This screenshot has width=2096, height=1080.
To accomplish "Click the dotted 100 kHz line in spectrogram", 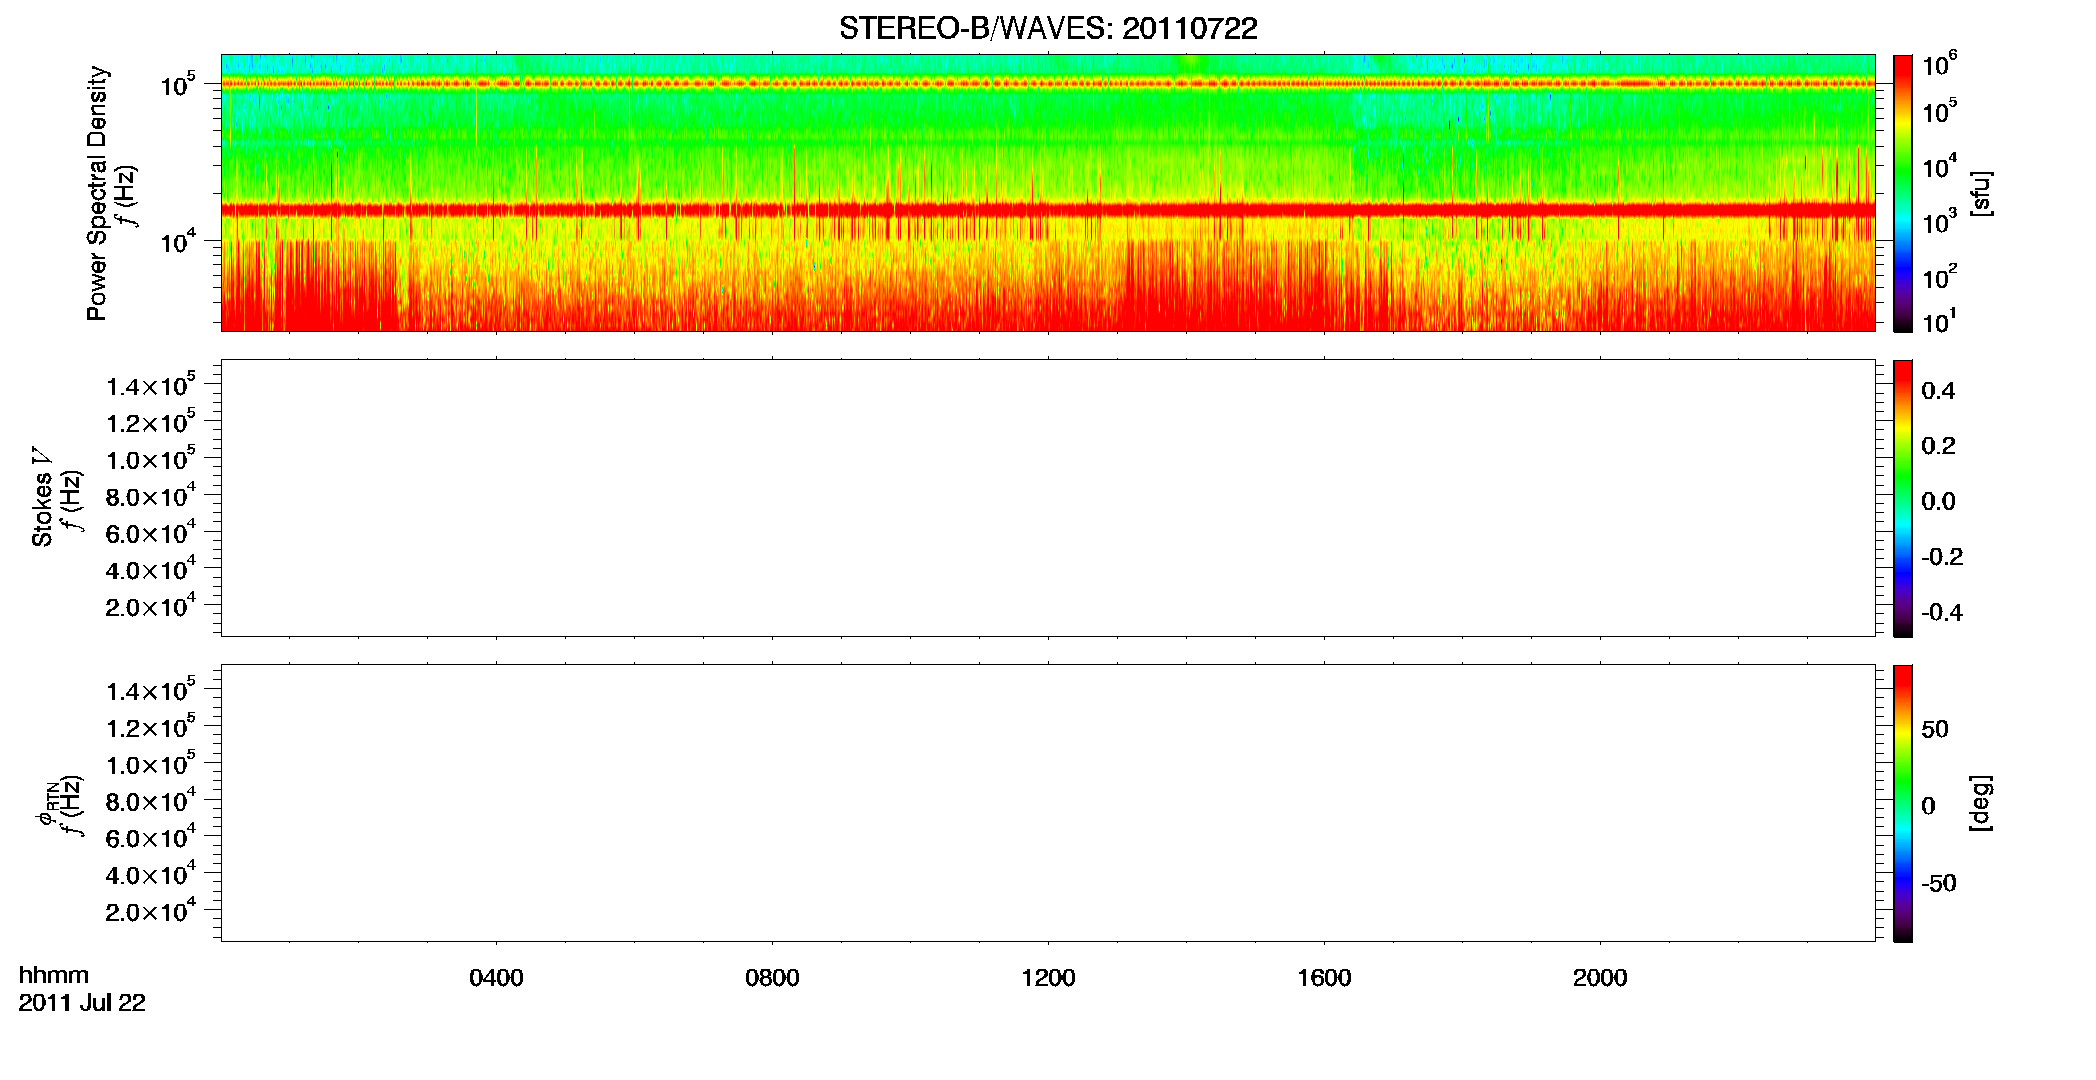I will pos(1048,83).
